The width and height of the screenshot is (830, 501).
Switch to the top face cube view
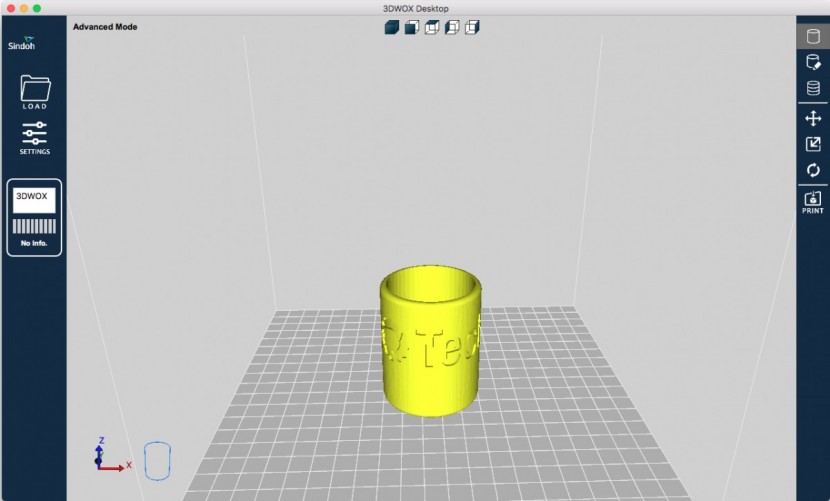click(432, 27)
